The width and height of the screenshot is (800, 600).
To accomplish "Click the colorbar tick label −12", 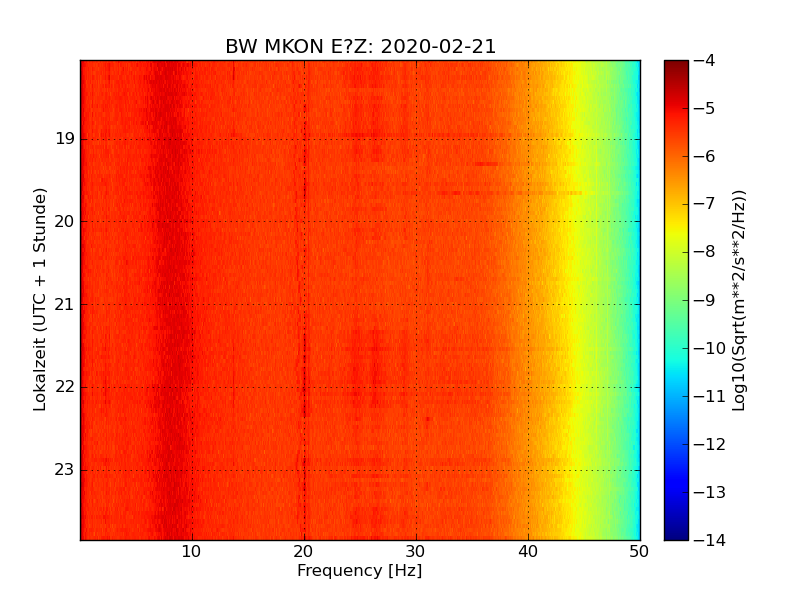I will tap(710, 444).
